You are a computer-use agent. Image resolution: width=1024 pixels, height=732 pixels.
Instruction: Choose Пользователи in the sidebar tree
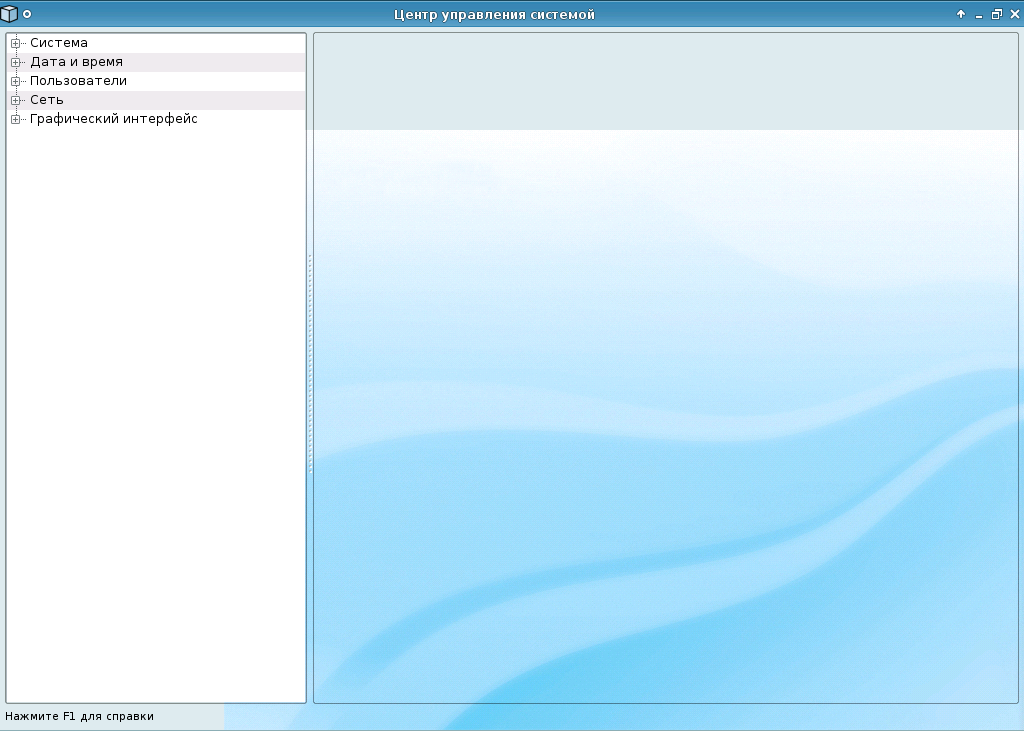(x=78, y=81)
